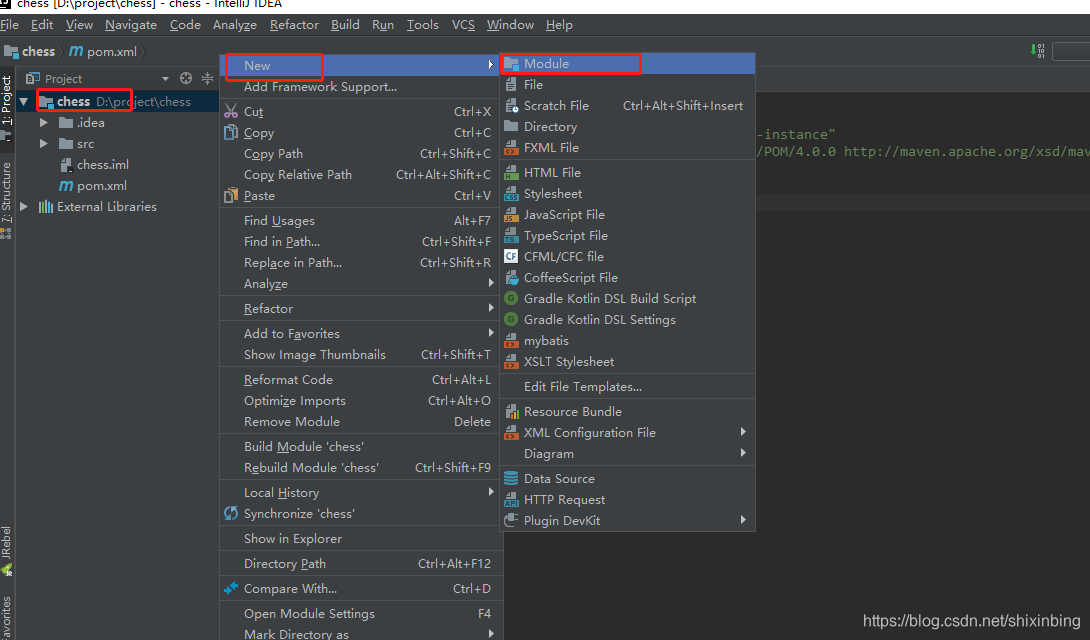Image resolution: width=1090 pixels, height=640 pixels.
Task: Open the File menu
Action: tap(10, 25)
